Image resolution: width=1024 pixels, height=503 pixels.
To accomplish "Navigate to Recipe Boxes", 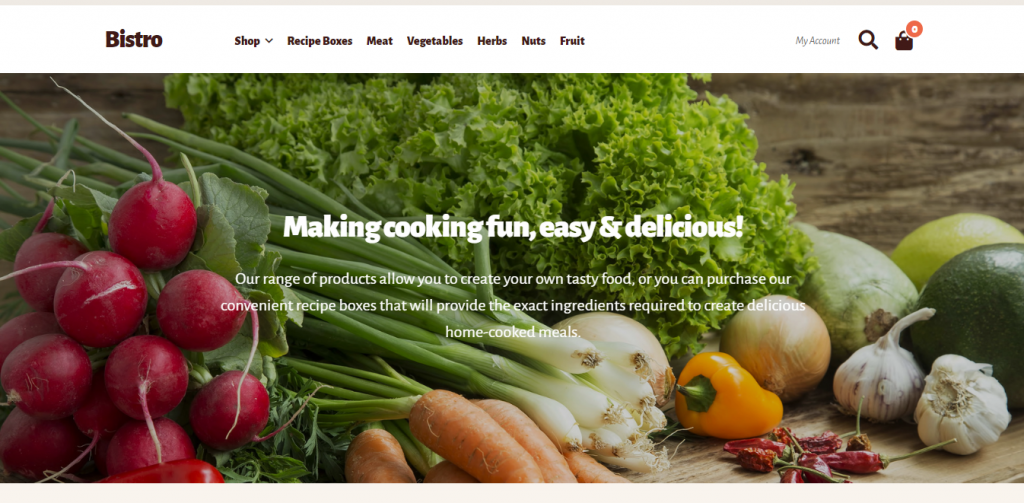I will click(319, 41).
